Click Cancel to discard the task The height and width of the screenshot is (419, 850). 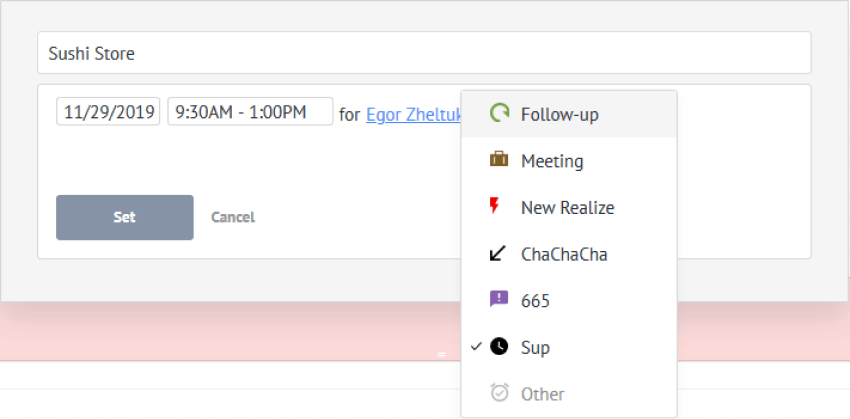point(233,217)
